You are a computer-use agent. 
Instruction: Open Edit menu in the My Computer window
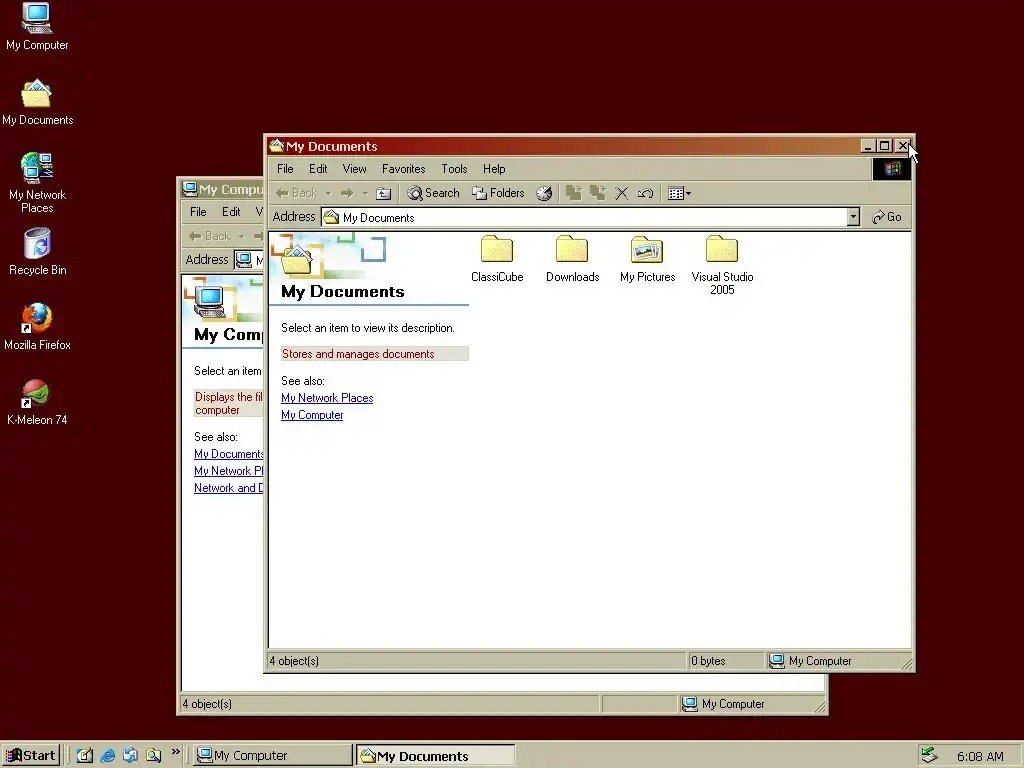coord(231,212)
